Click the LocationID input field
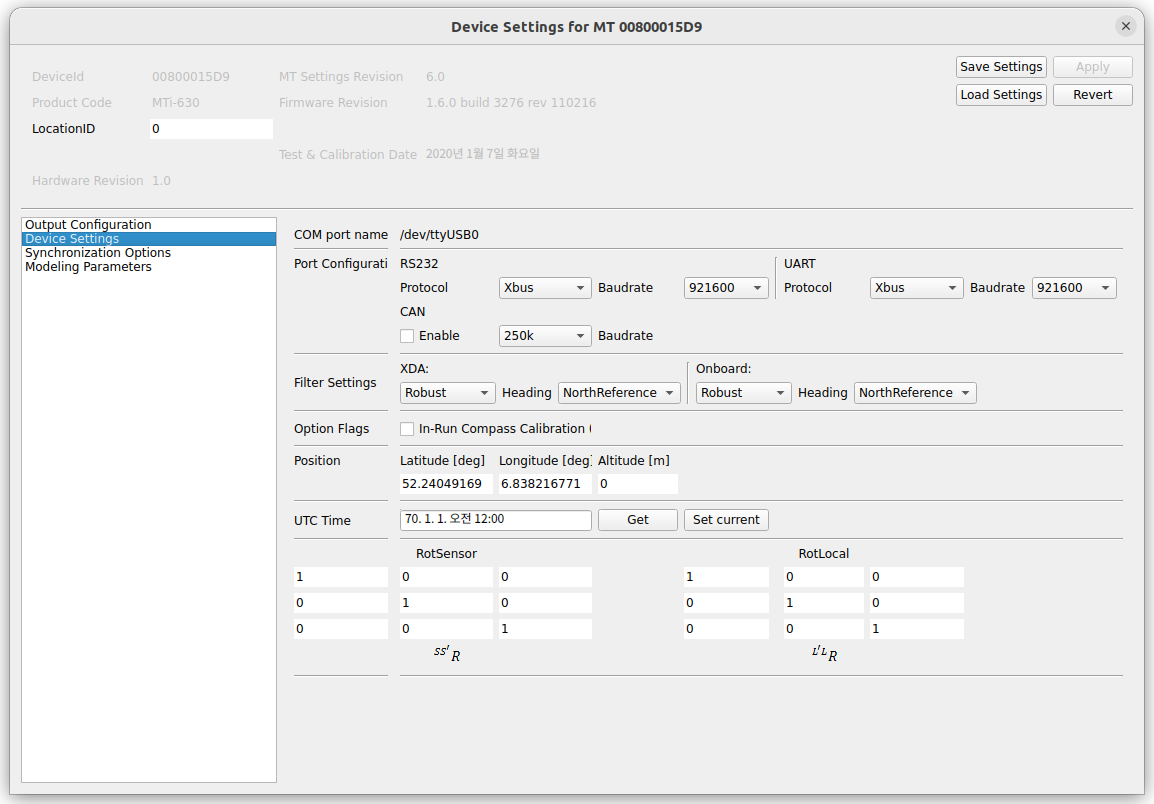The image size is (1154, 804). 211,129
